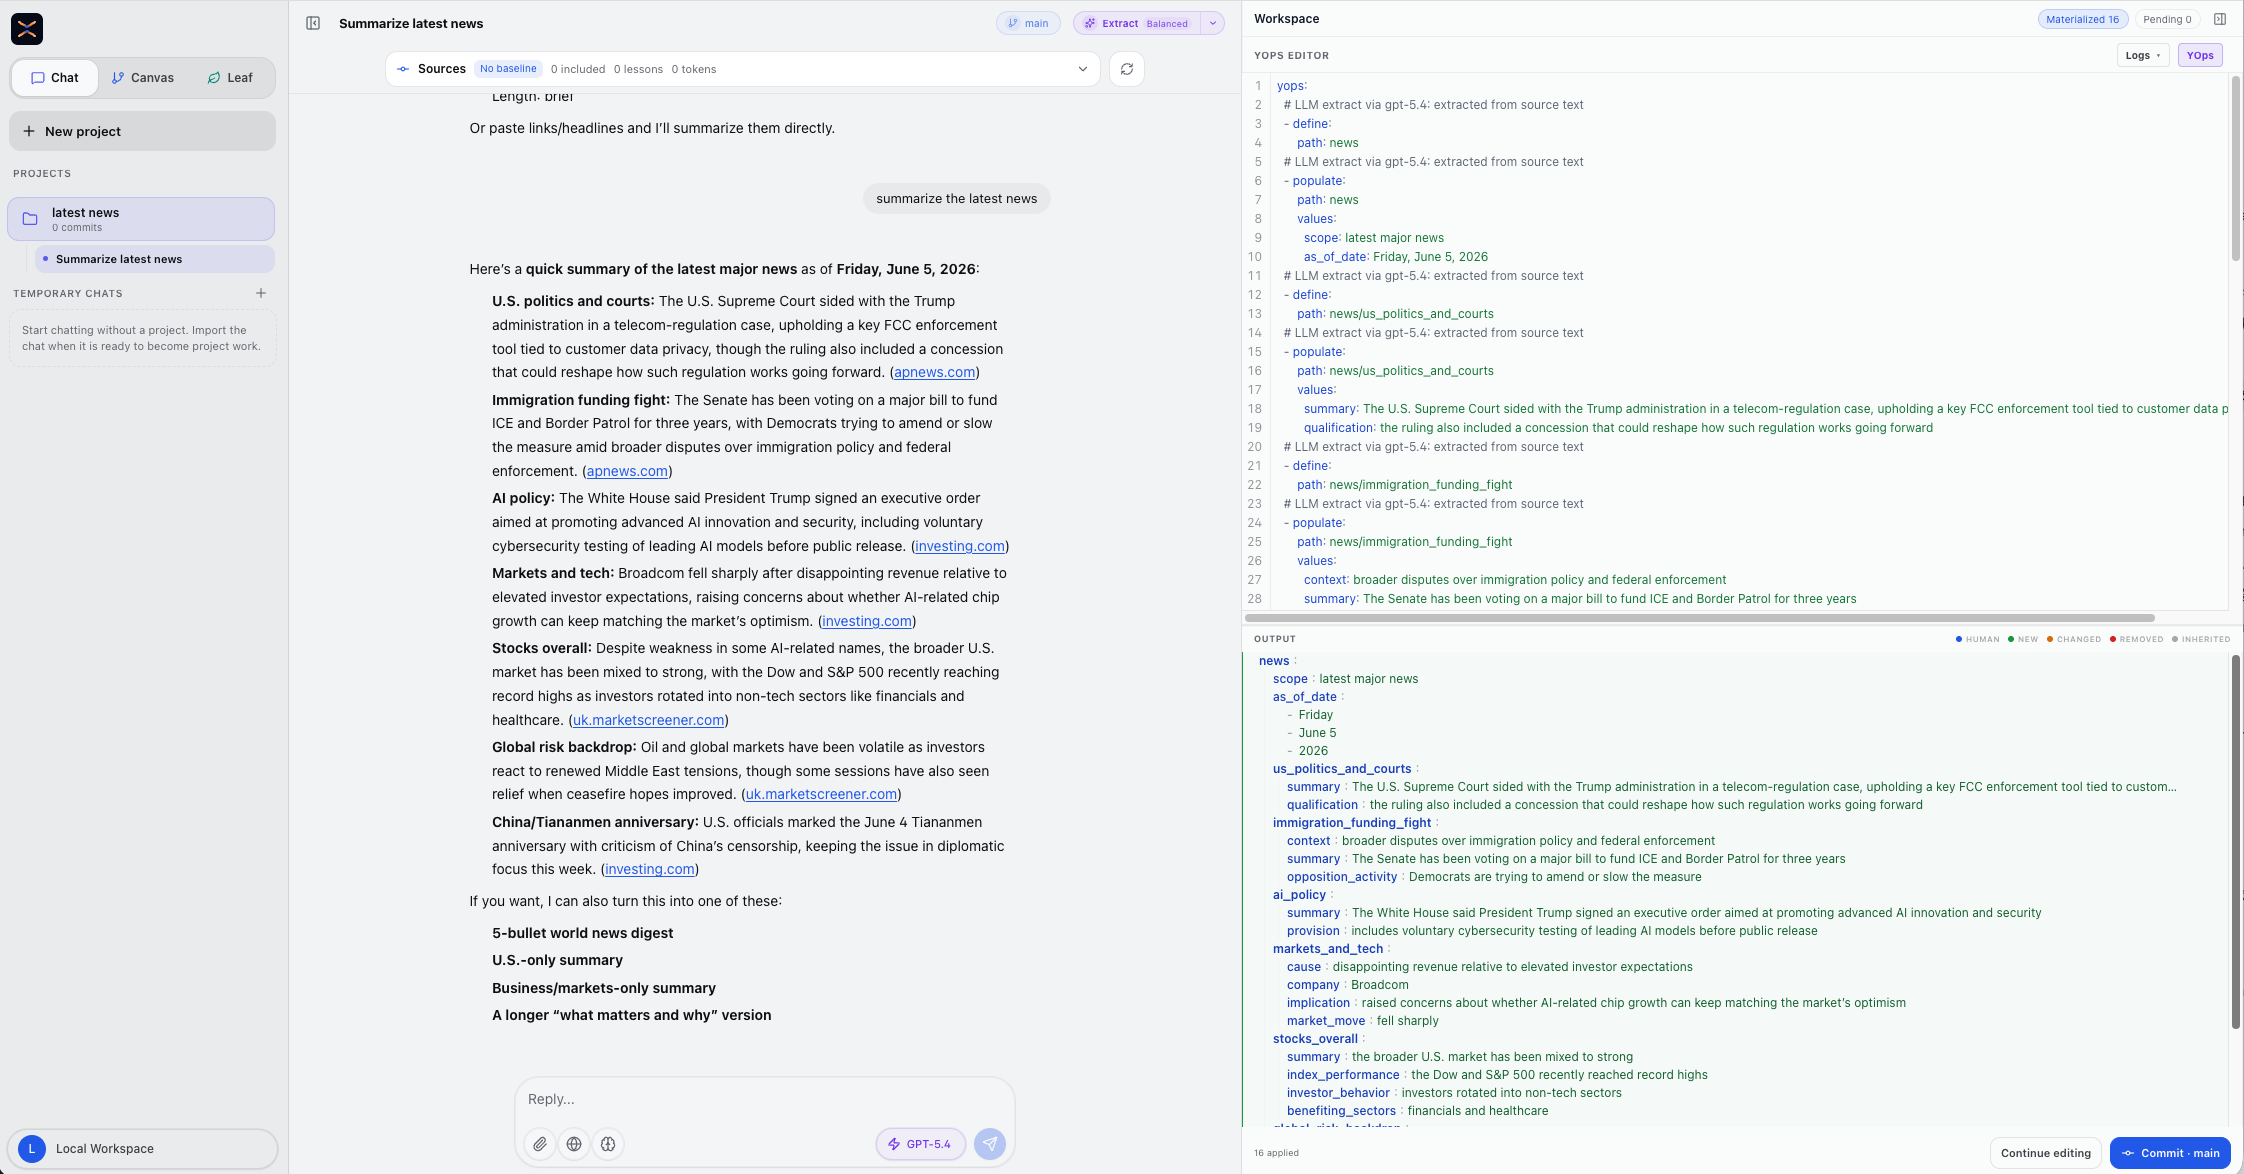Click inside the Reply input field
Viewport: 2244px width, 1174px height.
[765, 1099]
